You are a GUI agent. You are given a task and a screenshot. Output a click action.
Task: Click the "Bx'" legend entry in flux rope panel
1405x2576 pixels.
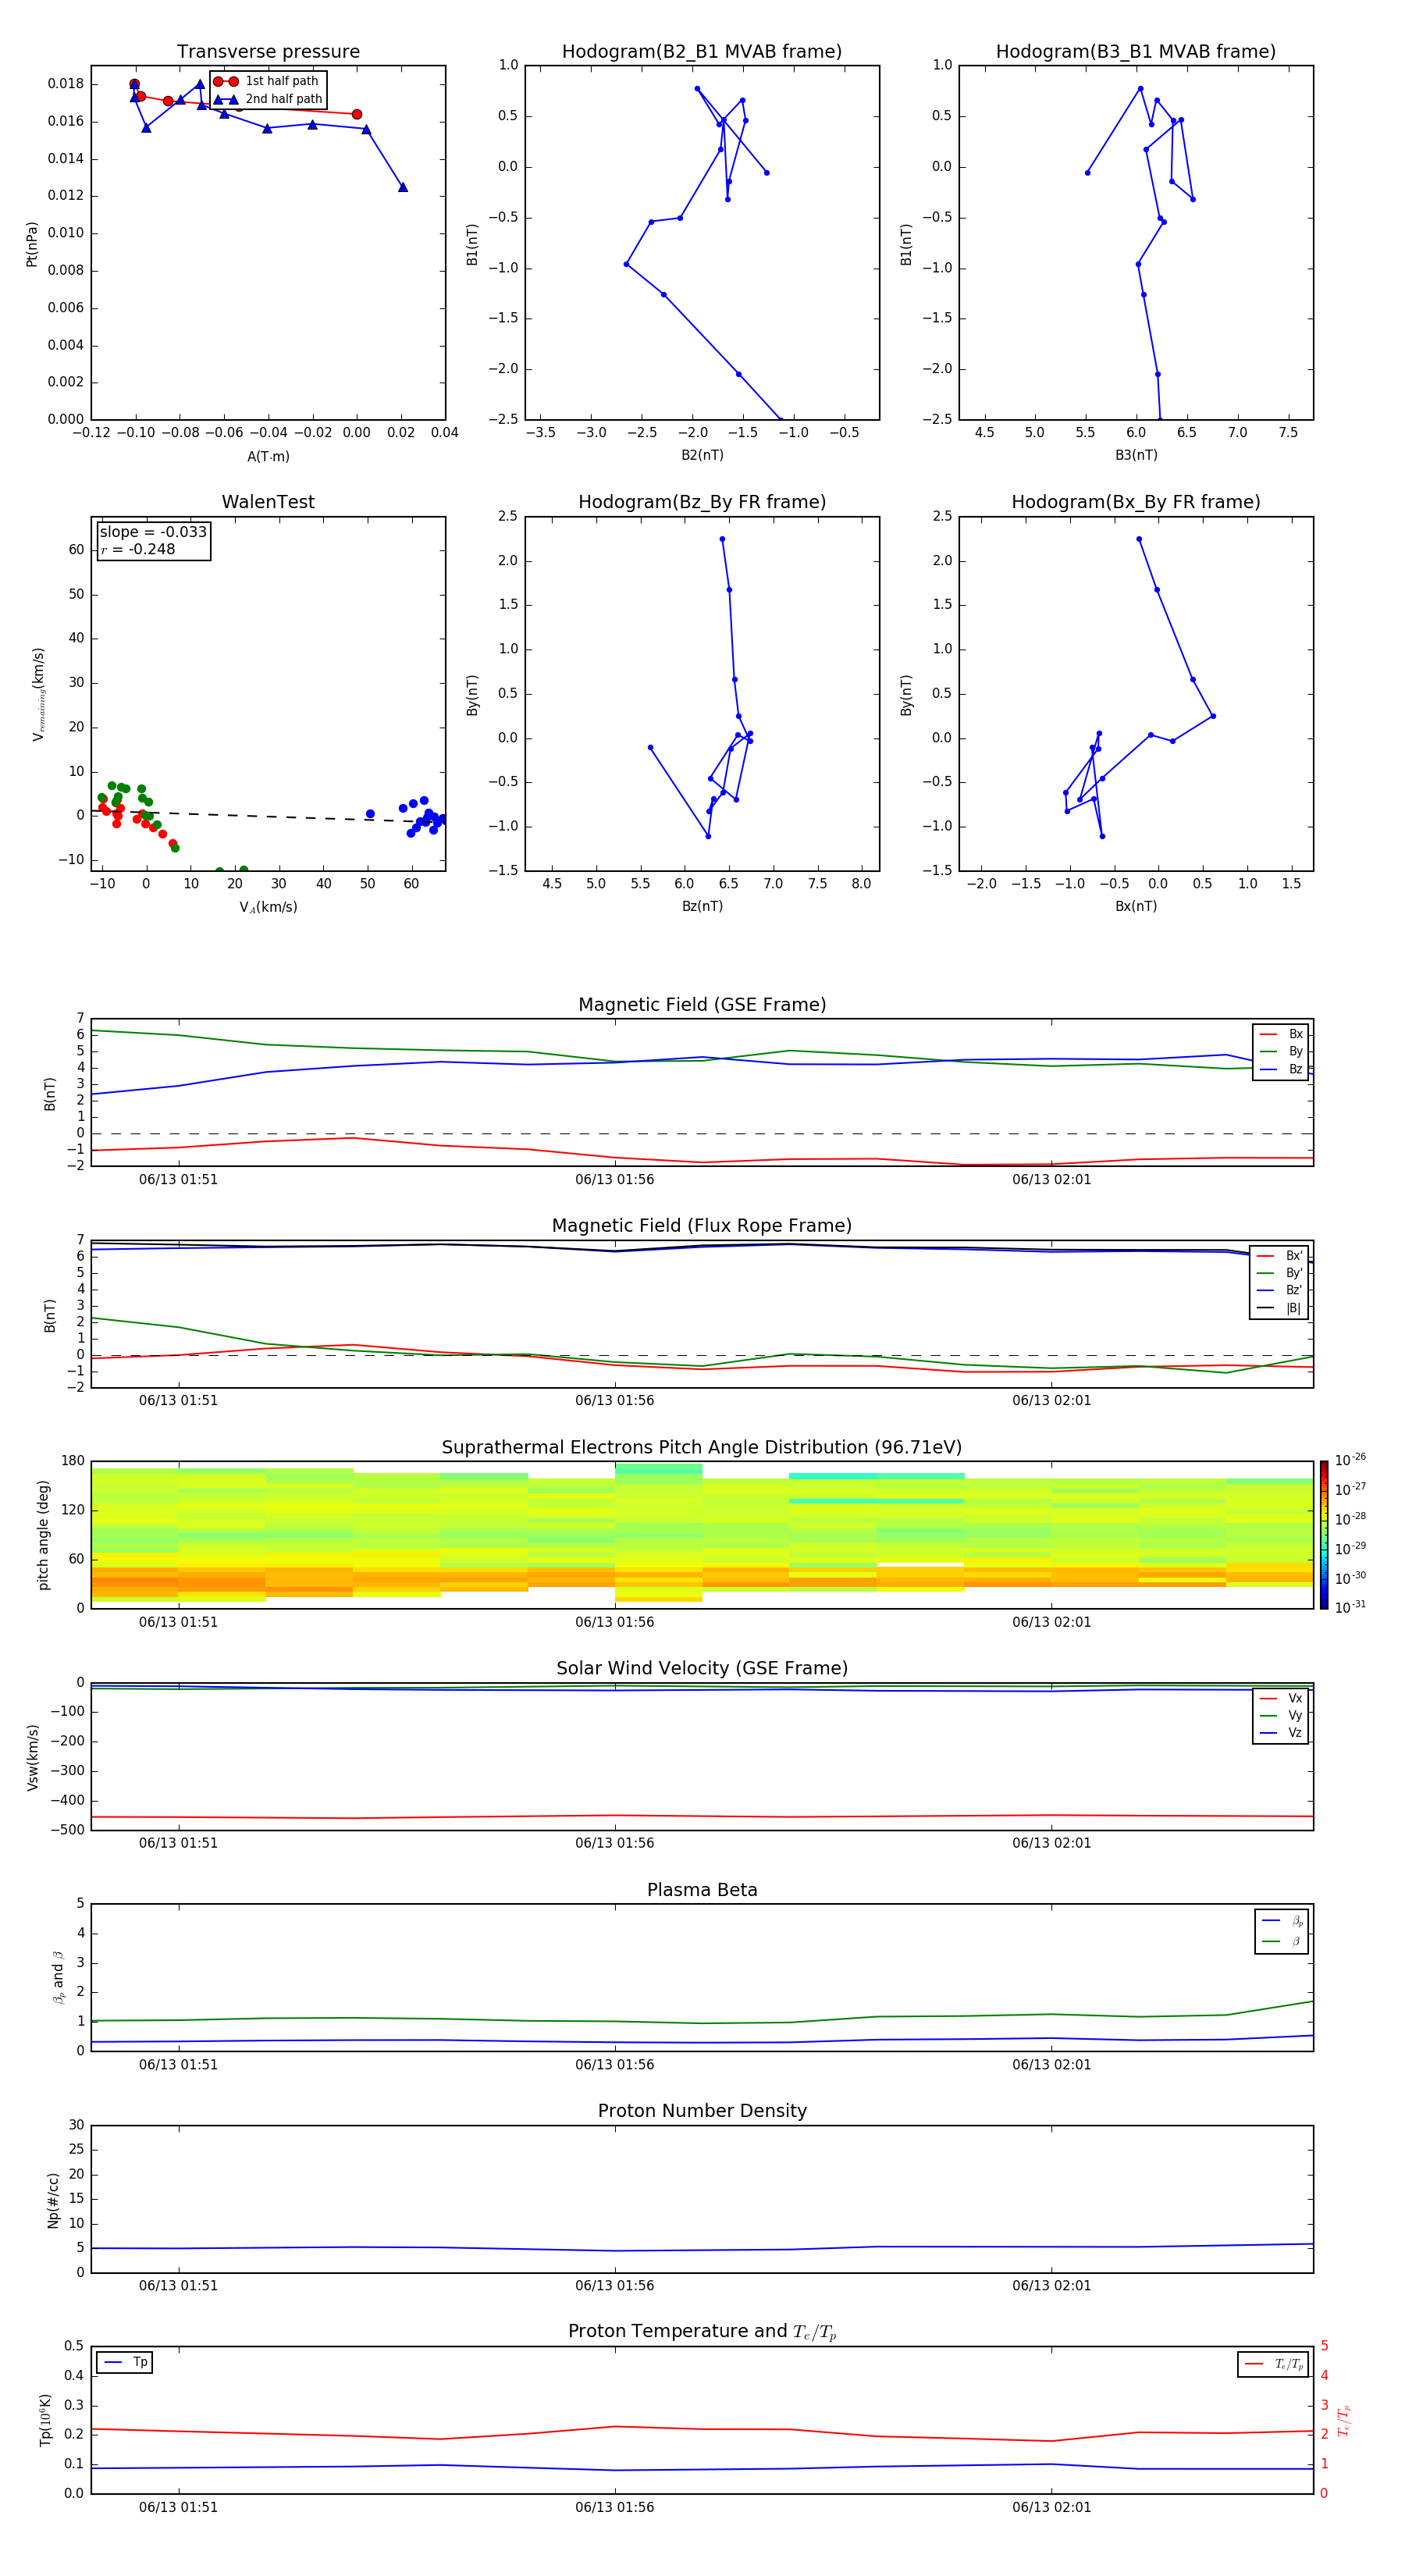[1279, 1256]
